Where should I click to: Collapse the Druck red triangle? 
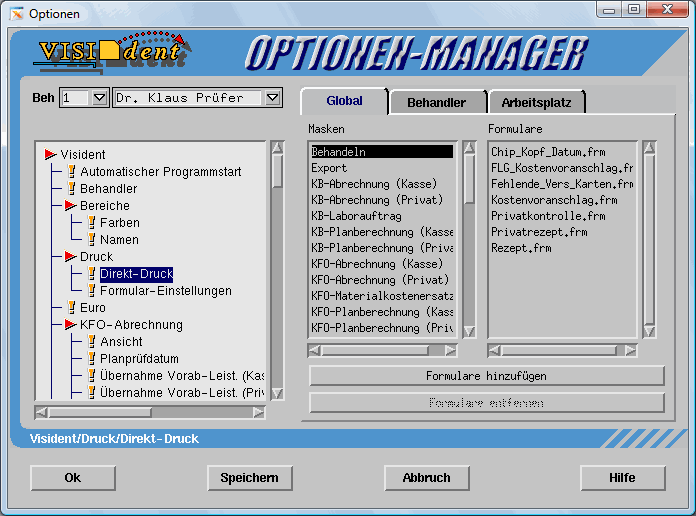[x=70, y=257]
